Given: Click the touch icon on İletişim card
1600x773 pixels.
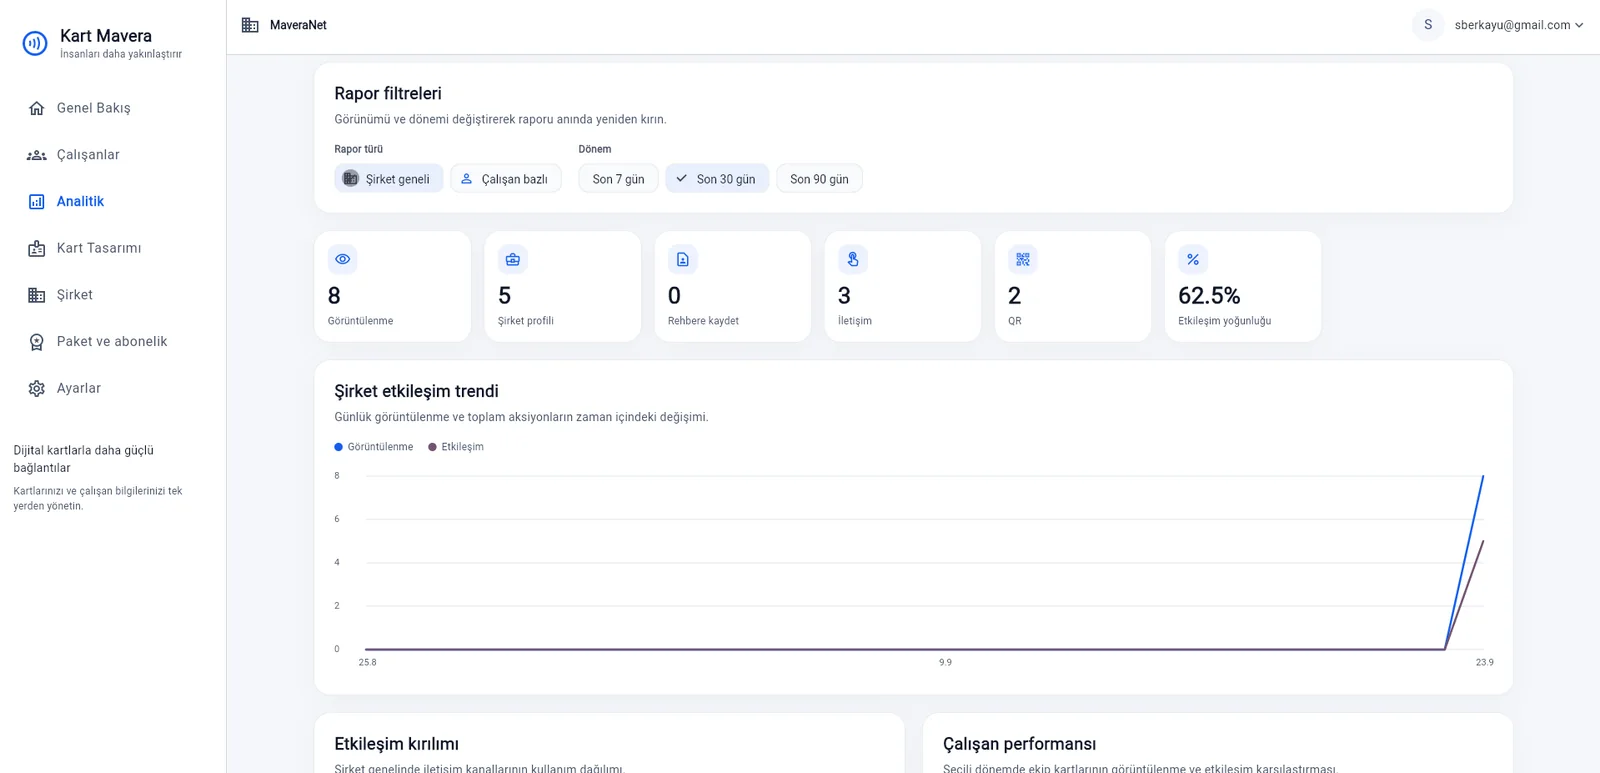Looking at the screenshot, I should 853,259.
